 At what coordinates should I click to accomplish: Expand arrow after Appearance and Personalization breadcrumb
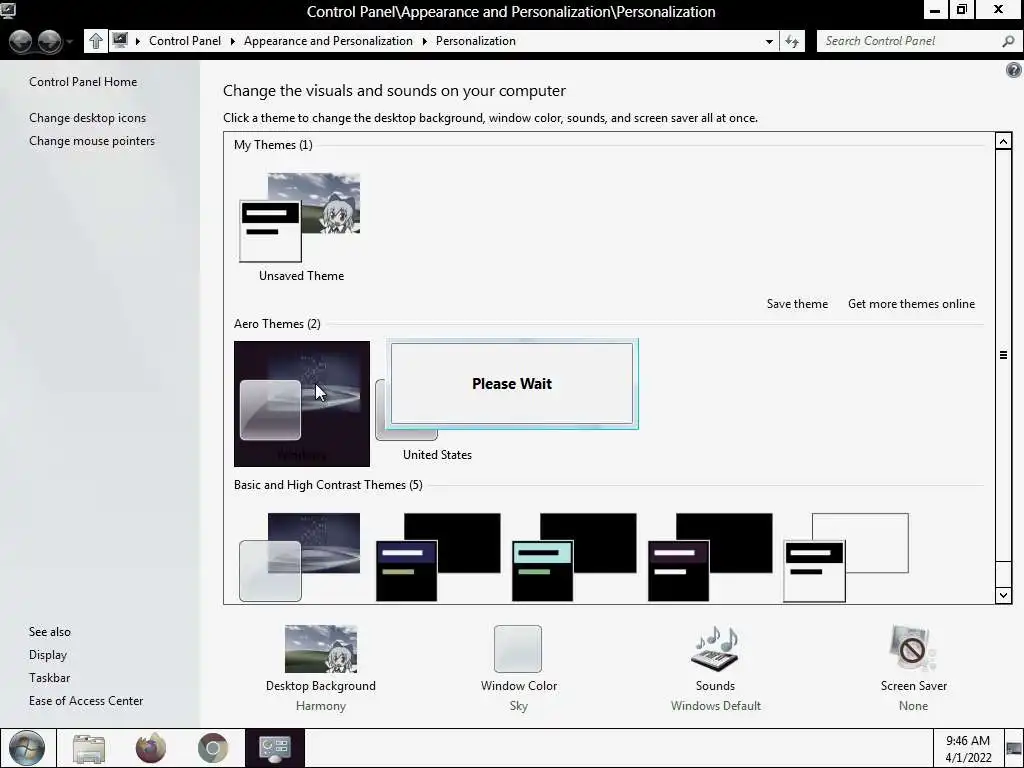tap(424, 41)
